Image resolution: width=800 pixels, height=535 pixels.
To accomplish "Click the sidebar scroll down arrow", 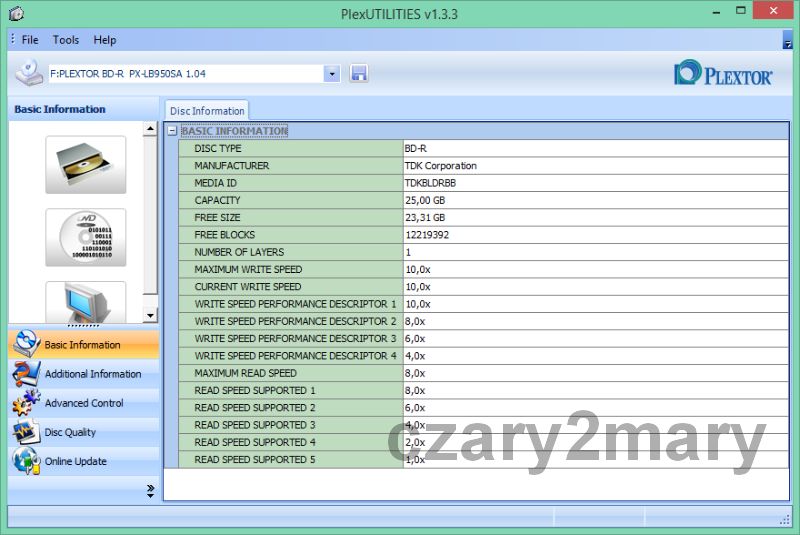I will tap(150, 315).
